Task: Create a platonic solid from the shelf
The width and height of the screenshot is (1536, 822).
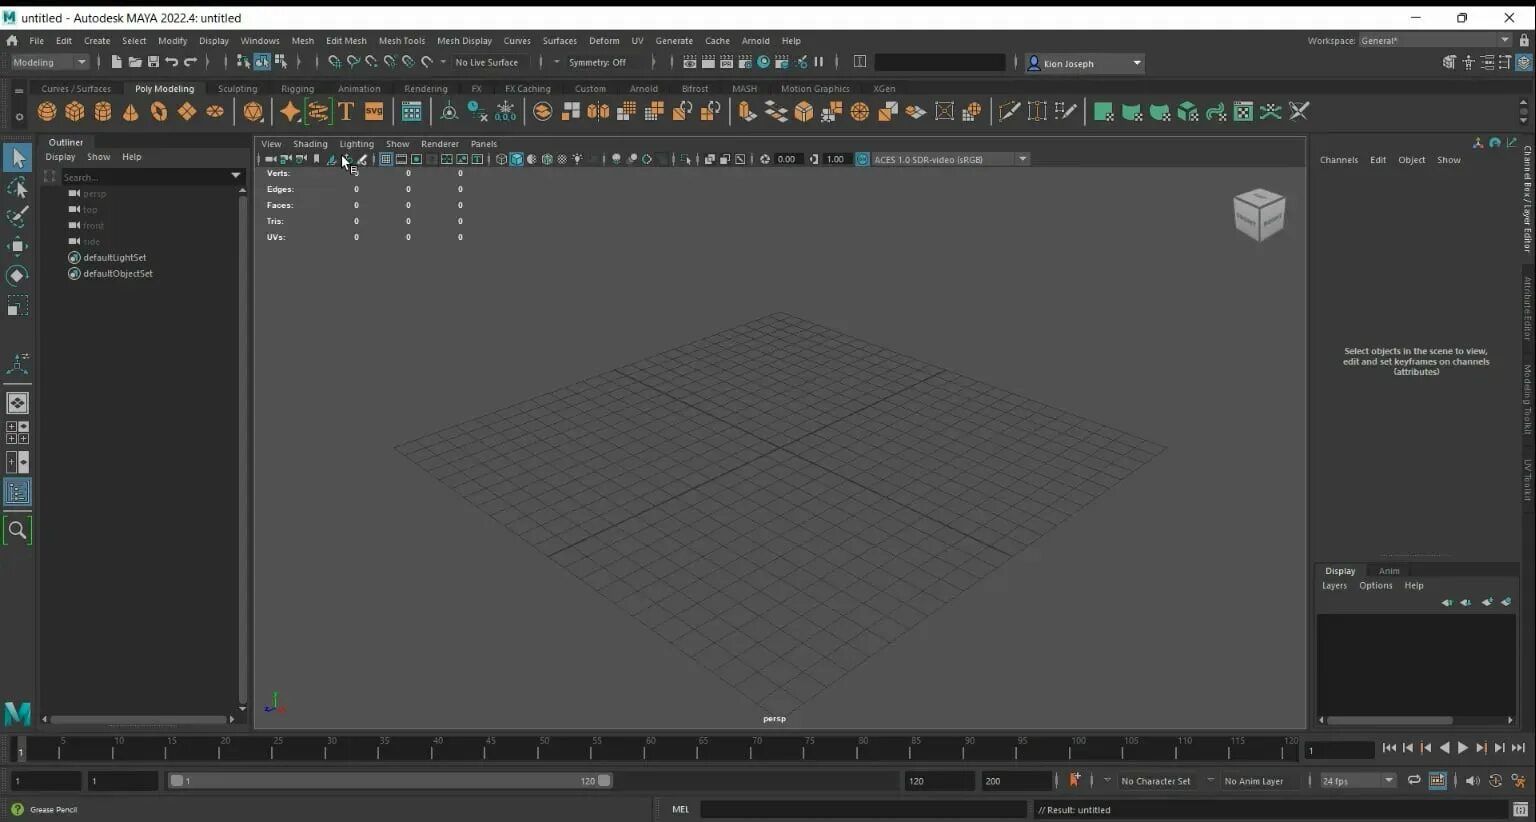Action: (253, 112)
